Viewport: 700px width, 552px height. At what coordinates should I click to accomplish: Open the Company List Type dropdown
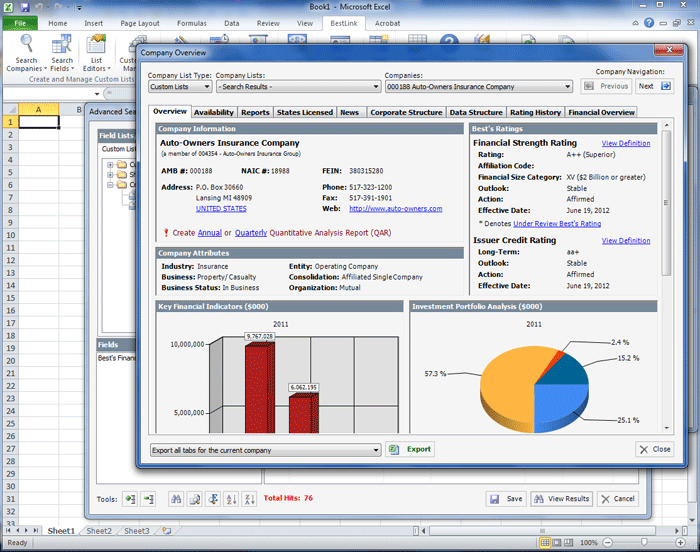(180, 87)
